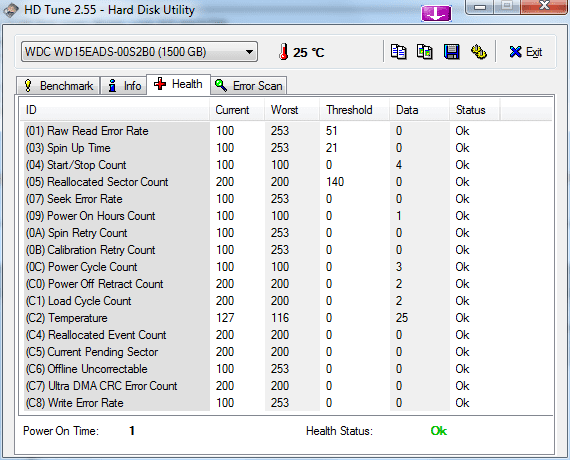Click data value 4 in Start/Stop Count row

[x=399, y=165]
